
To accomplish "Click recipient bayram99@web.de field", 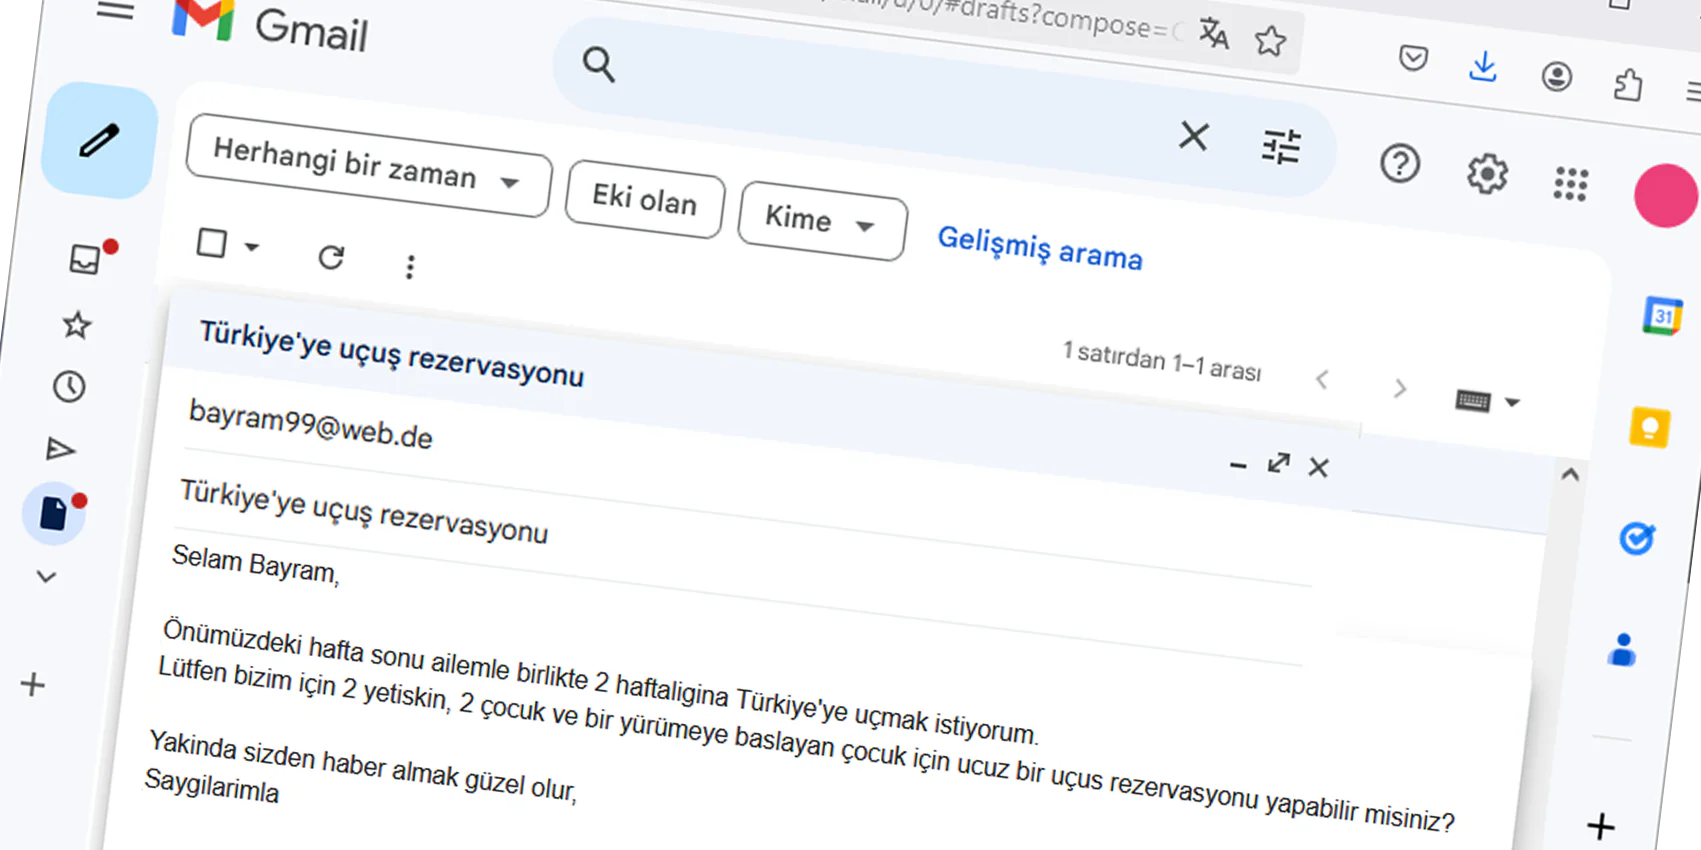I will (x=311, y=423).
